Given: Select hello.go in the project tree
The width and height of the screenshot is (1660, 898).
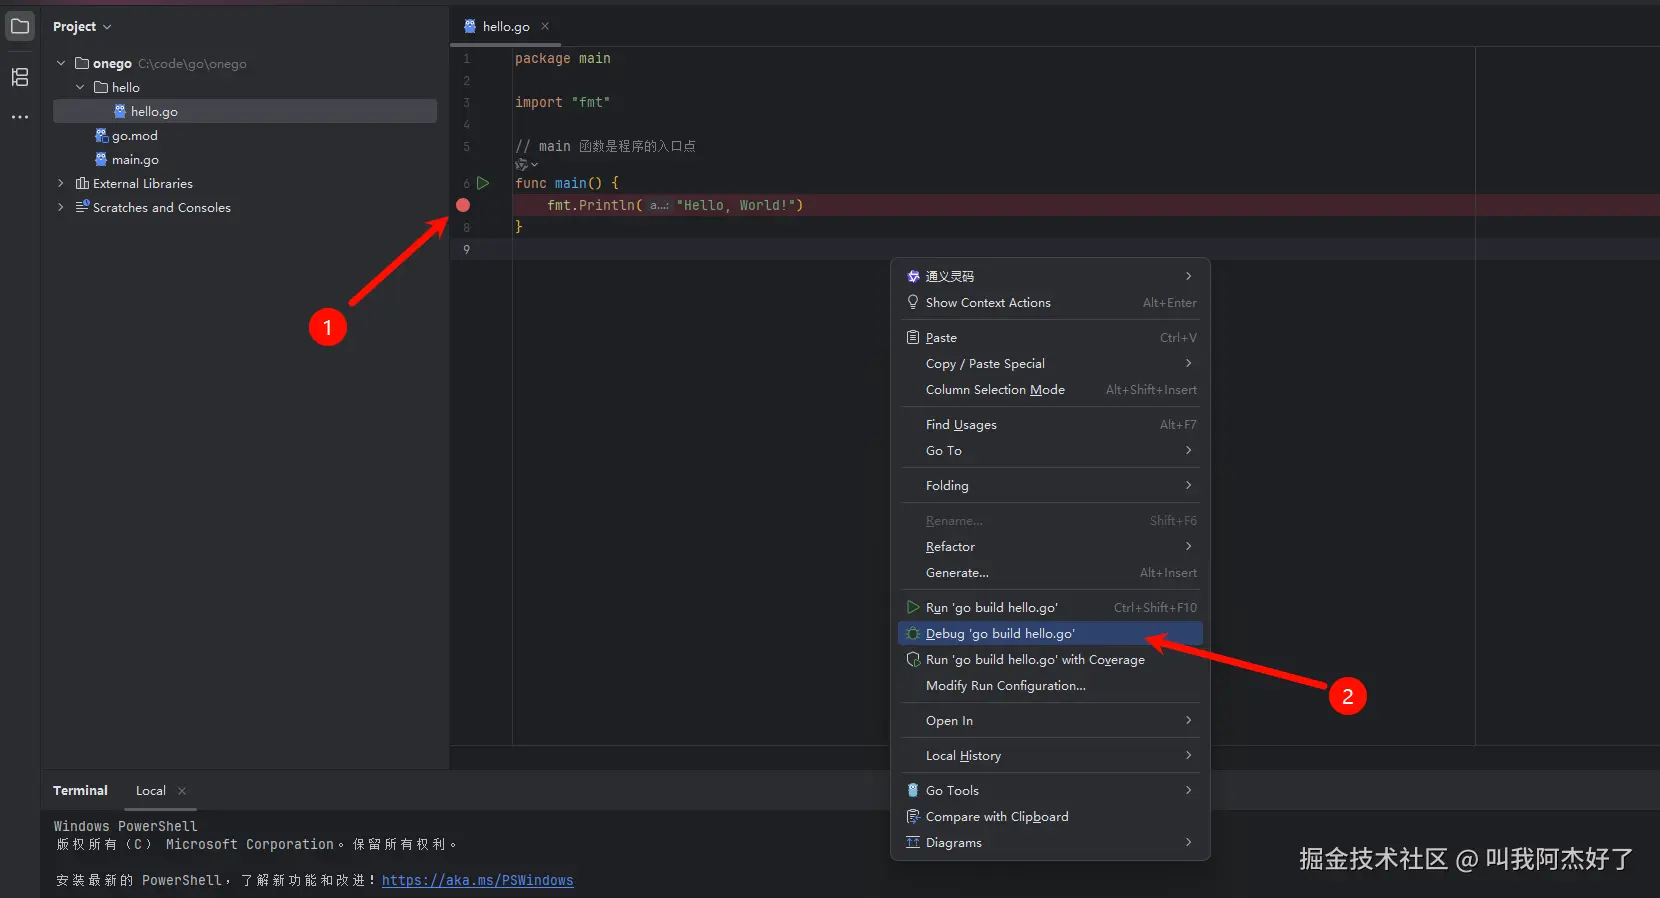Looking at the screenshot, I should (x=244, y=111).
